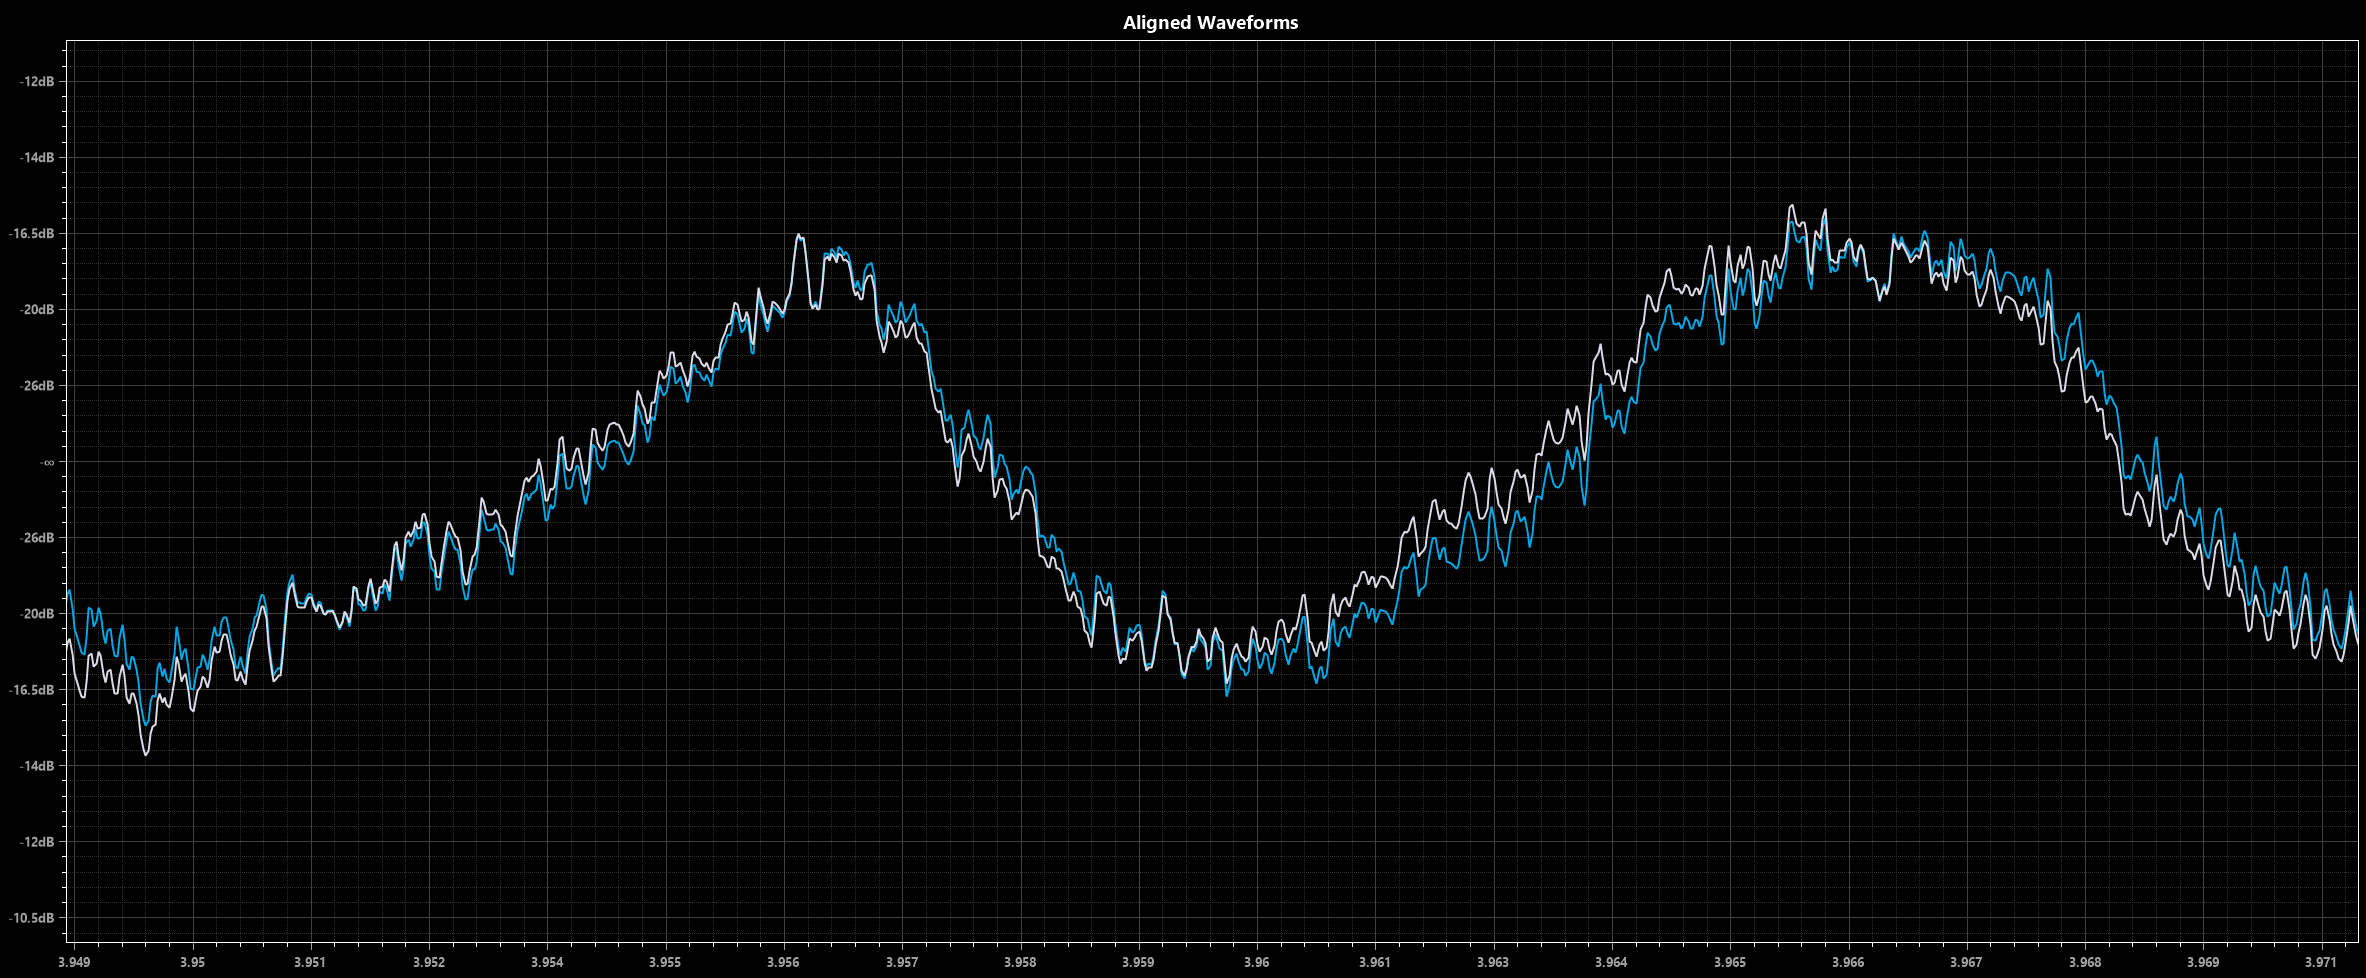This screenshot has height=978, width=2366.
Task: Click the 3.951 time axis label
Action: tap(310, 963)
